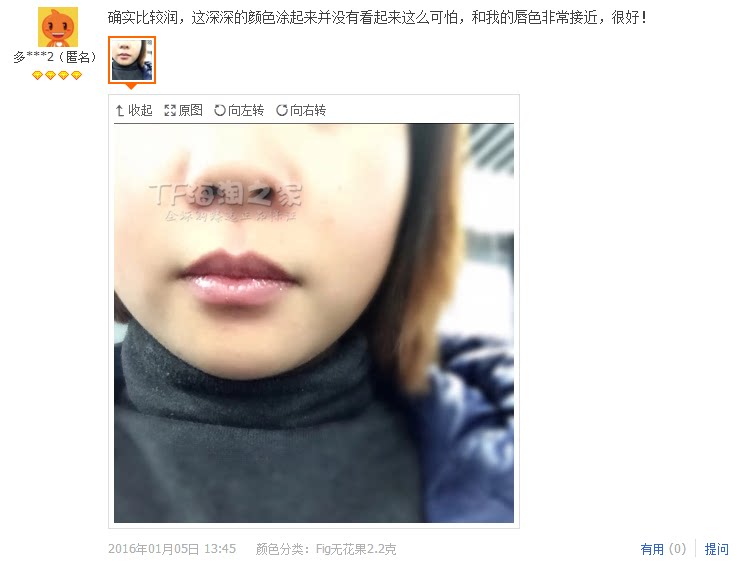Click the enlarged lipstick review photo
The height and width of the screenshot is (563, 746).
coord(314,323)
